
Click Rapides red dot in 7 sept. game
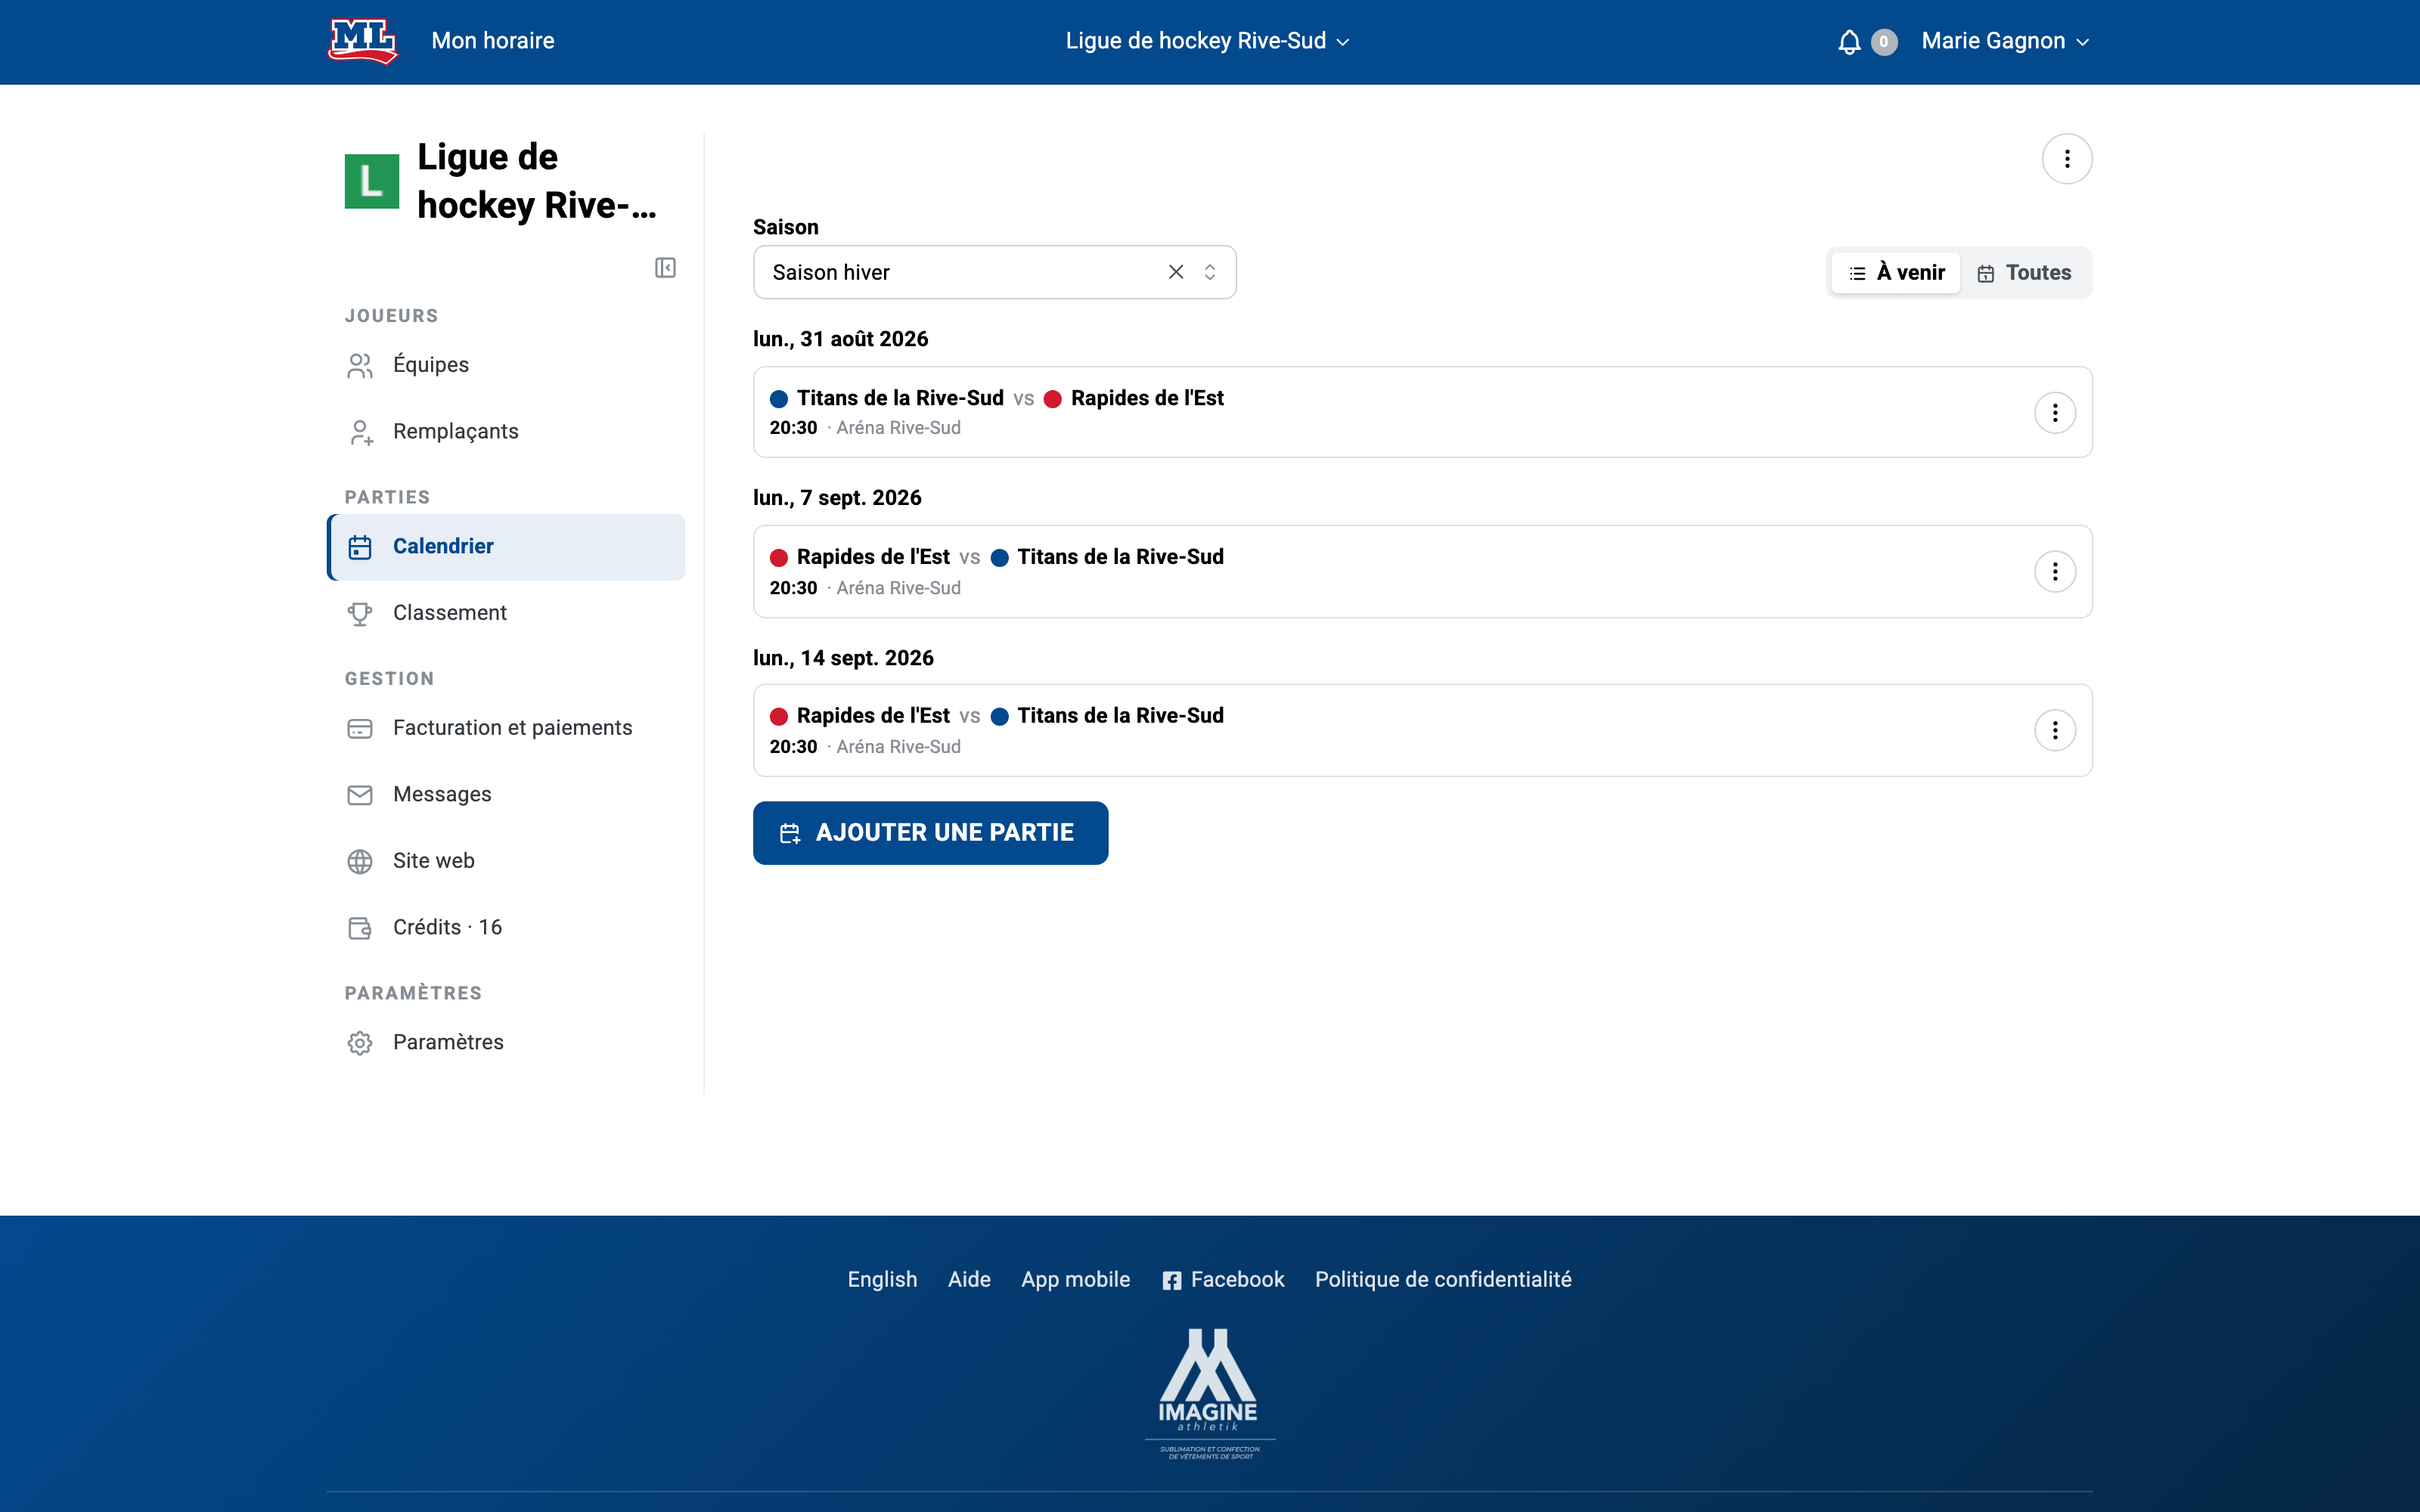[779, 558]
